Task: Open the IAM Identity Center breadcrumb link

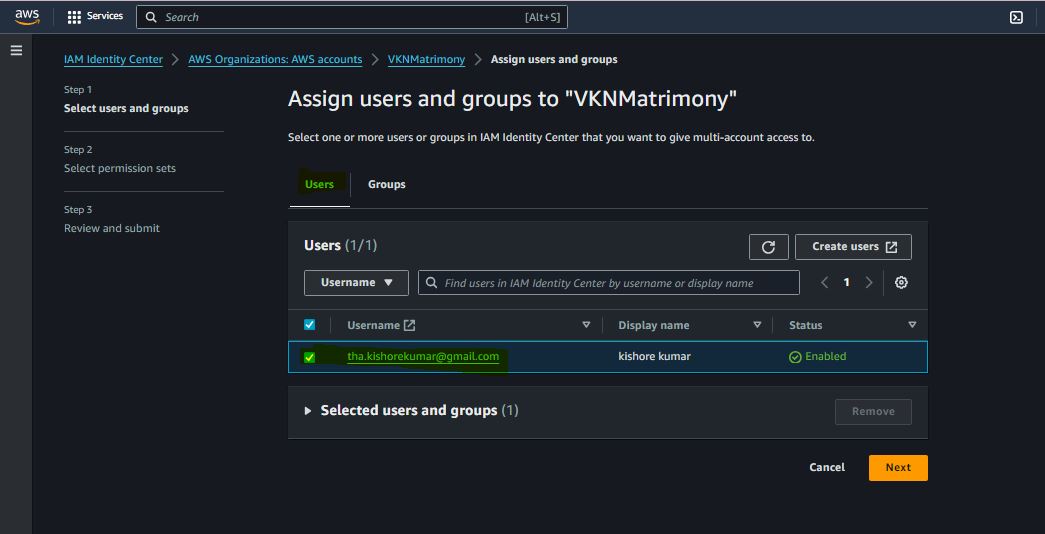Action: point(113,60)
